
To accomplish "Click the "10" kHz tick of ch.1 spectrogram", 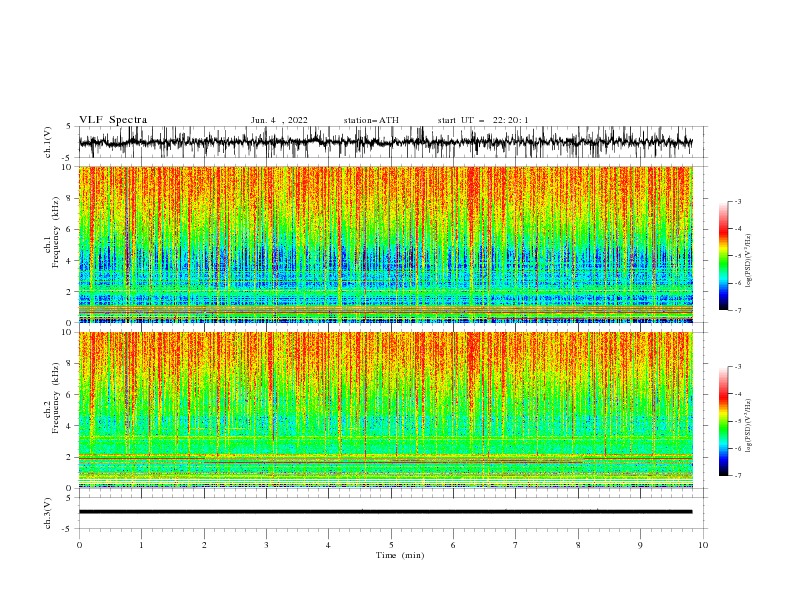I will pyautogui.click(x=69, y=167).
